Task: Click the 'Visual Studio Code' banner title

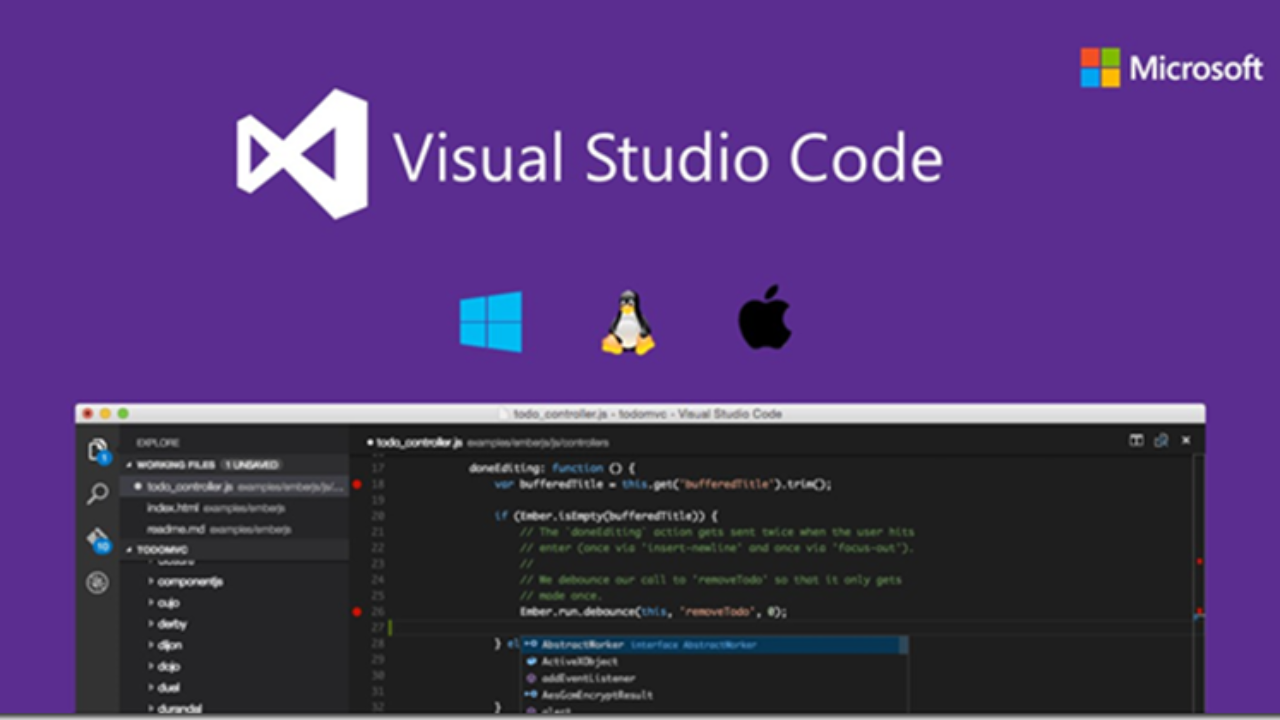Action: (x=668, y=157)
